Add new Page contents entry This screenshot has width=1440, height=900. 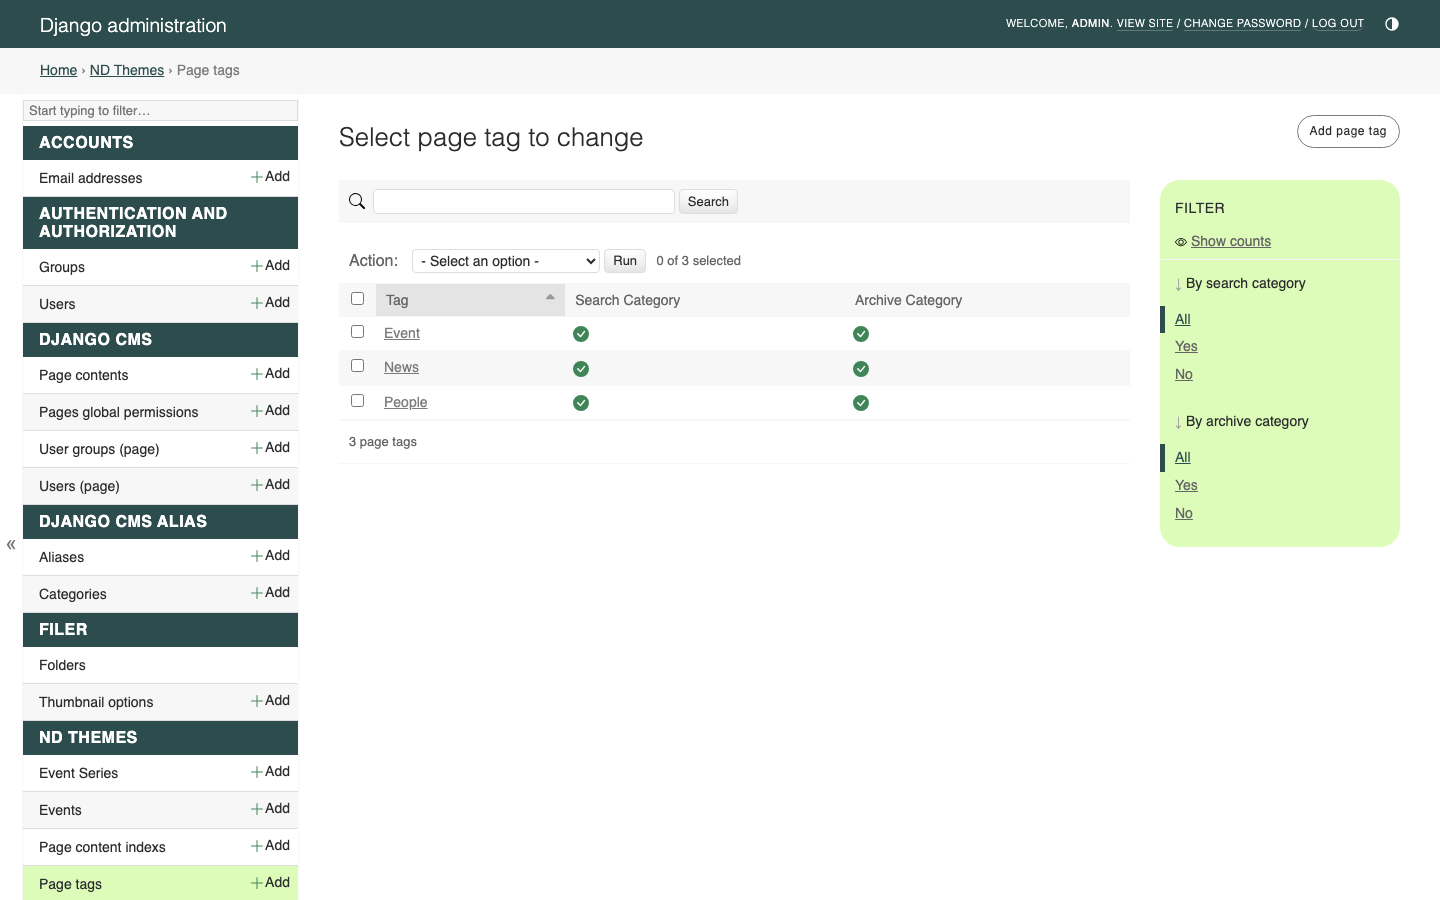pyautogui.click(x=270, y=374)
